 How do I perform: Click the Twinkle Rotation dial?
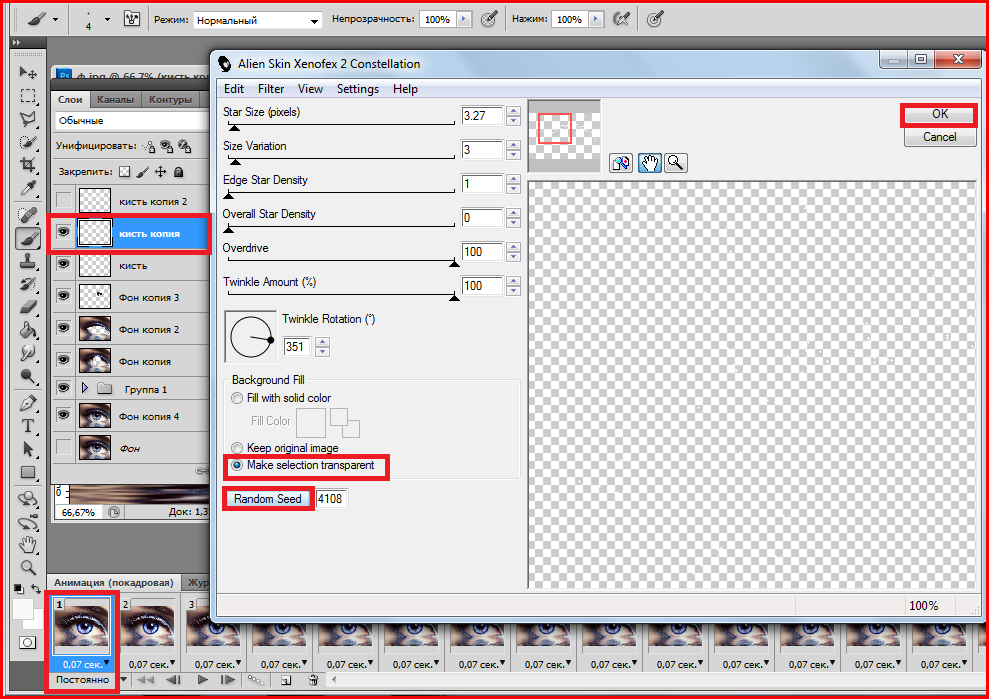[x=251, y=337]
